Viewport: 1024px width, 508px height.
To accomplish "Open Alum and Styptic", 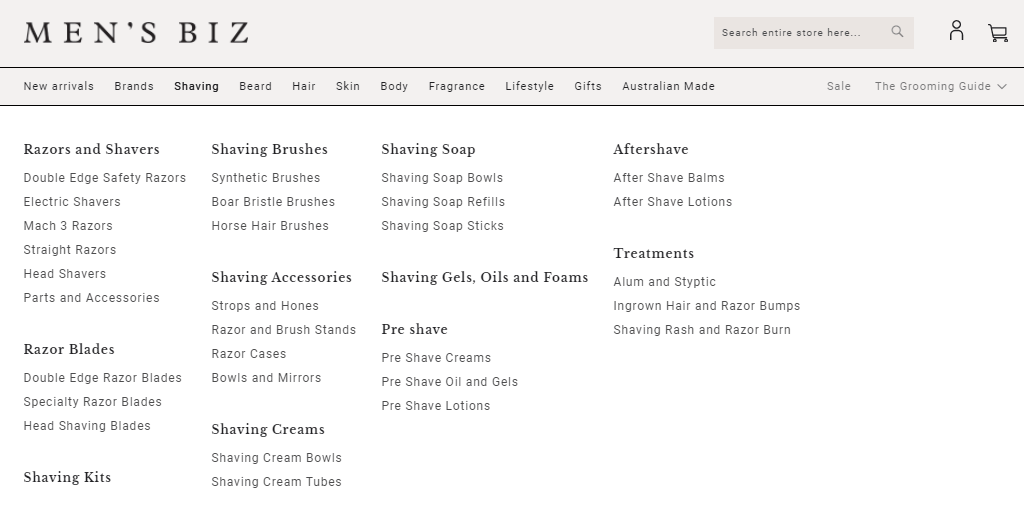I will pos(664,282).
